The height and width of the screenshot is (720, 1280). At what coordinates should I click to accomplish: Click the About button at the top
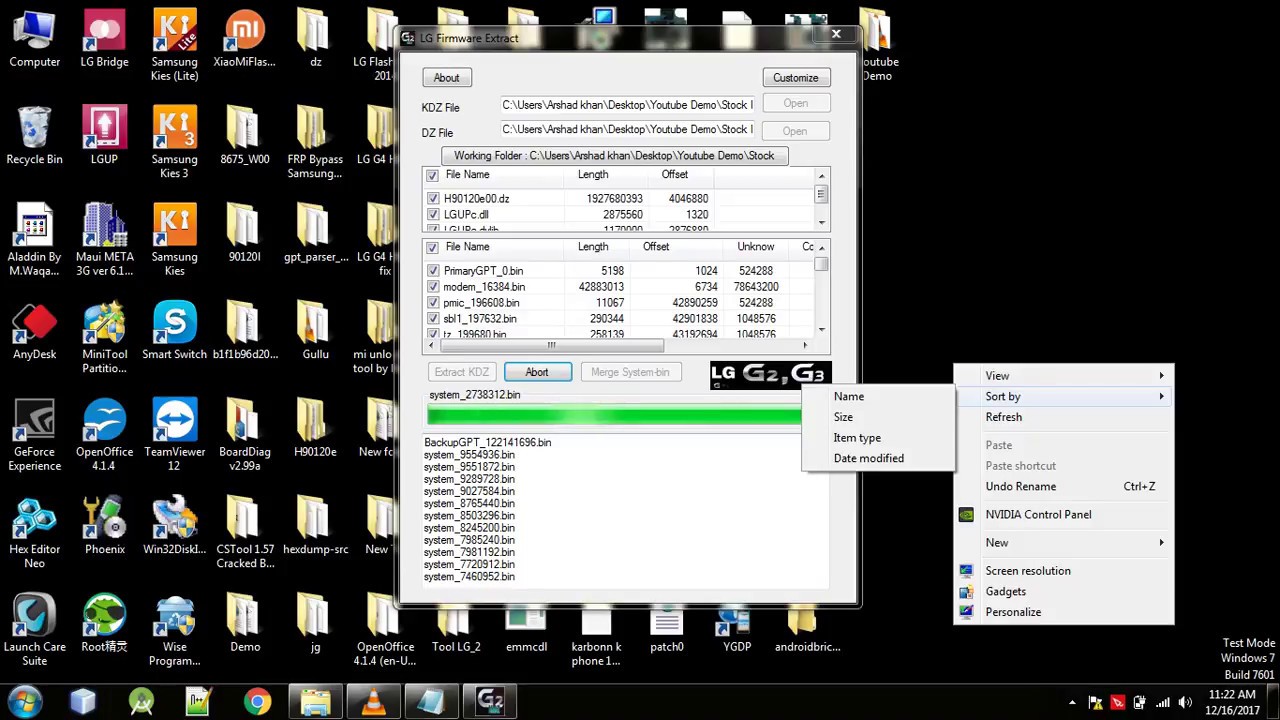tap(447, 78)
